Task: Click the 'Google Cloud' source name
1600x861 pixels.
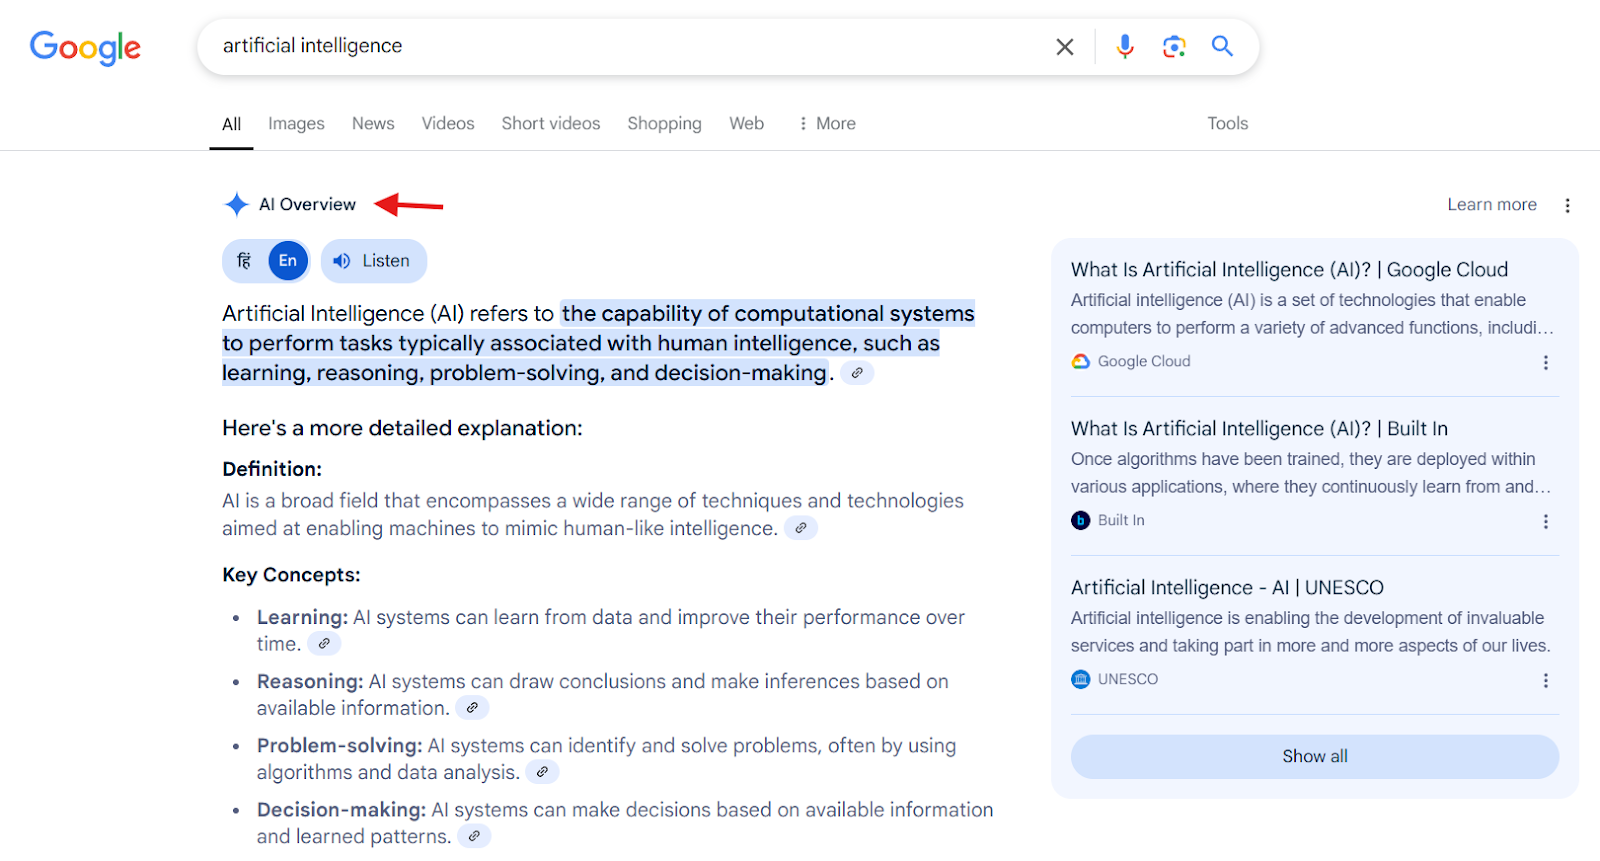Action: click(x=1144, y=362)
